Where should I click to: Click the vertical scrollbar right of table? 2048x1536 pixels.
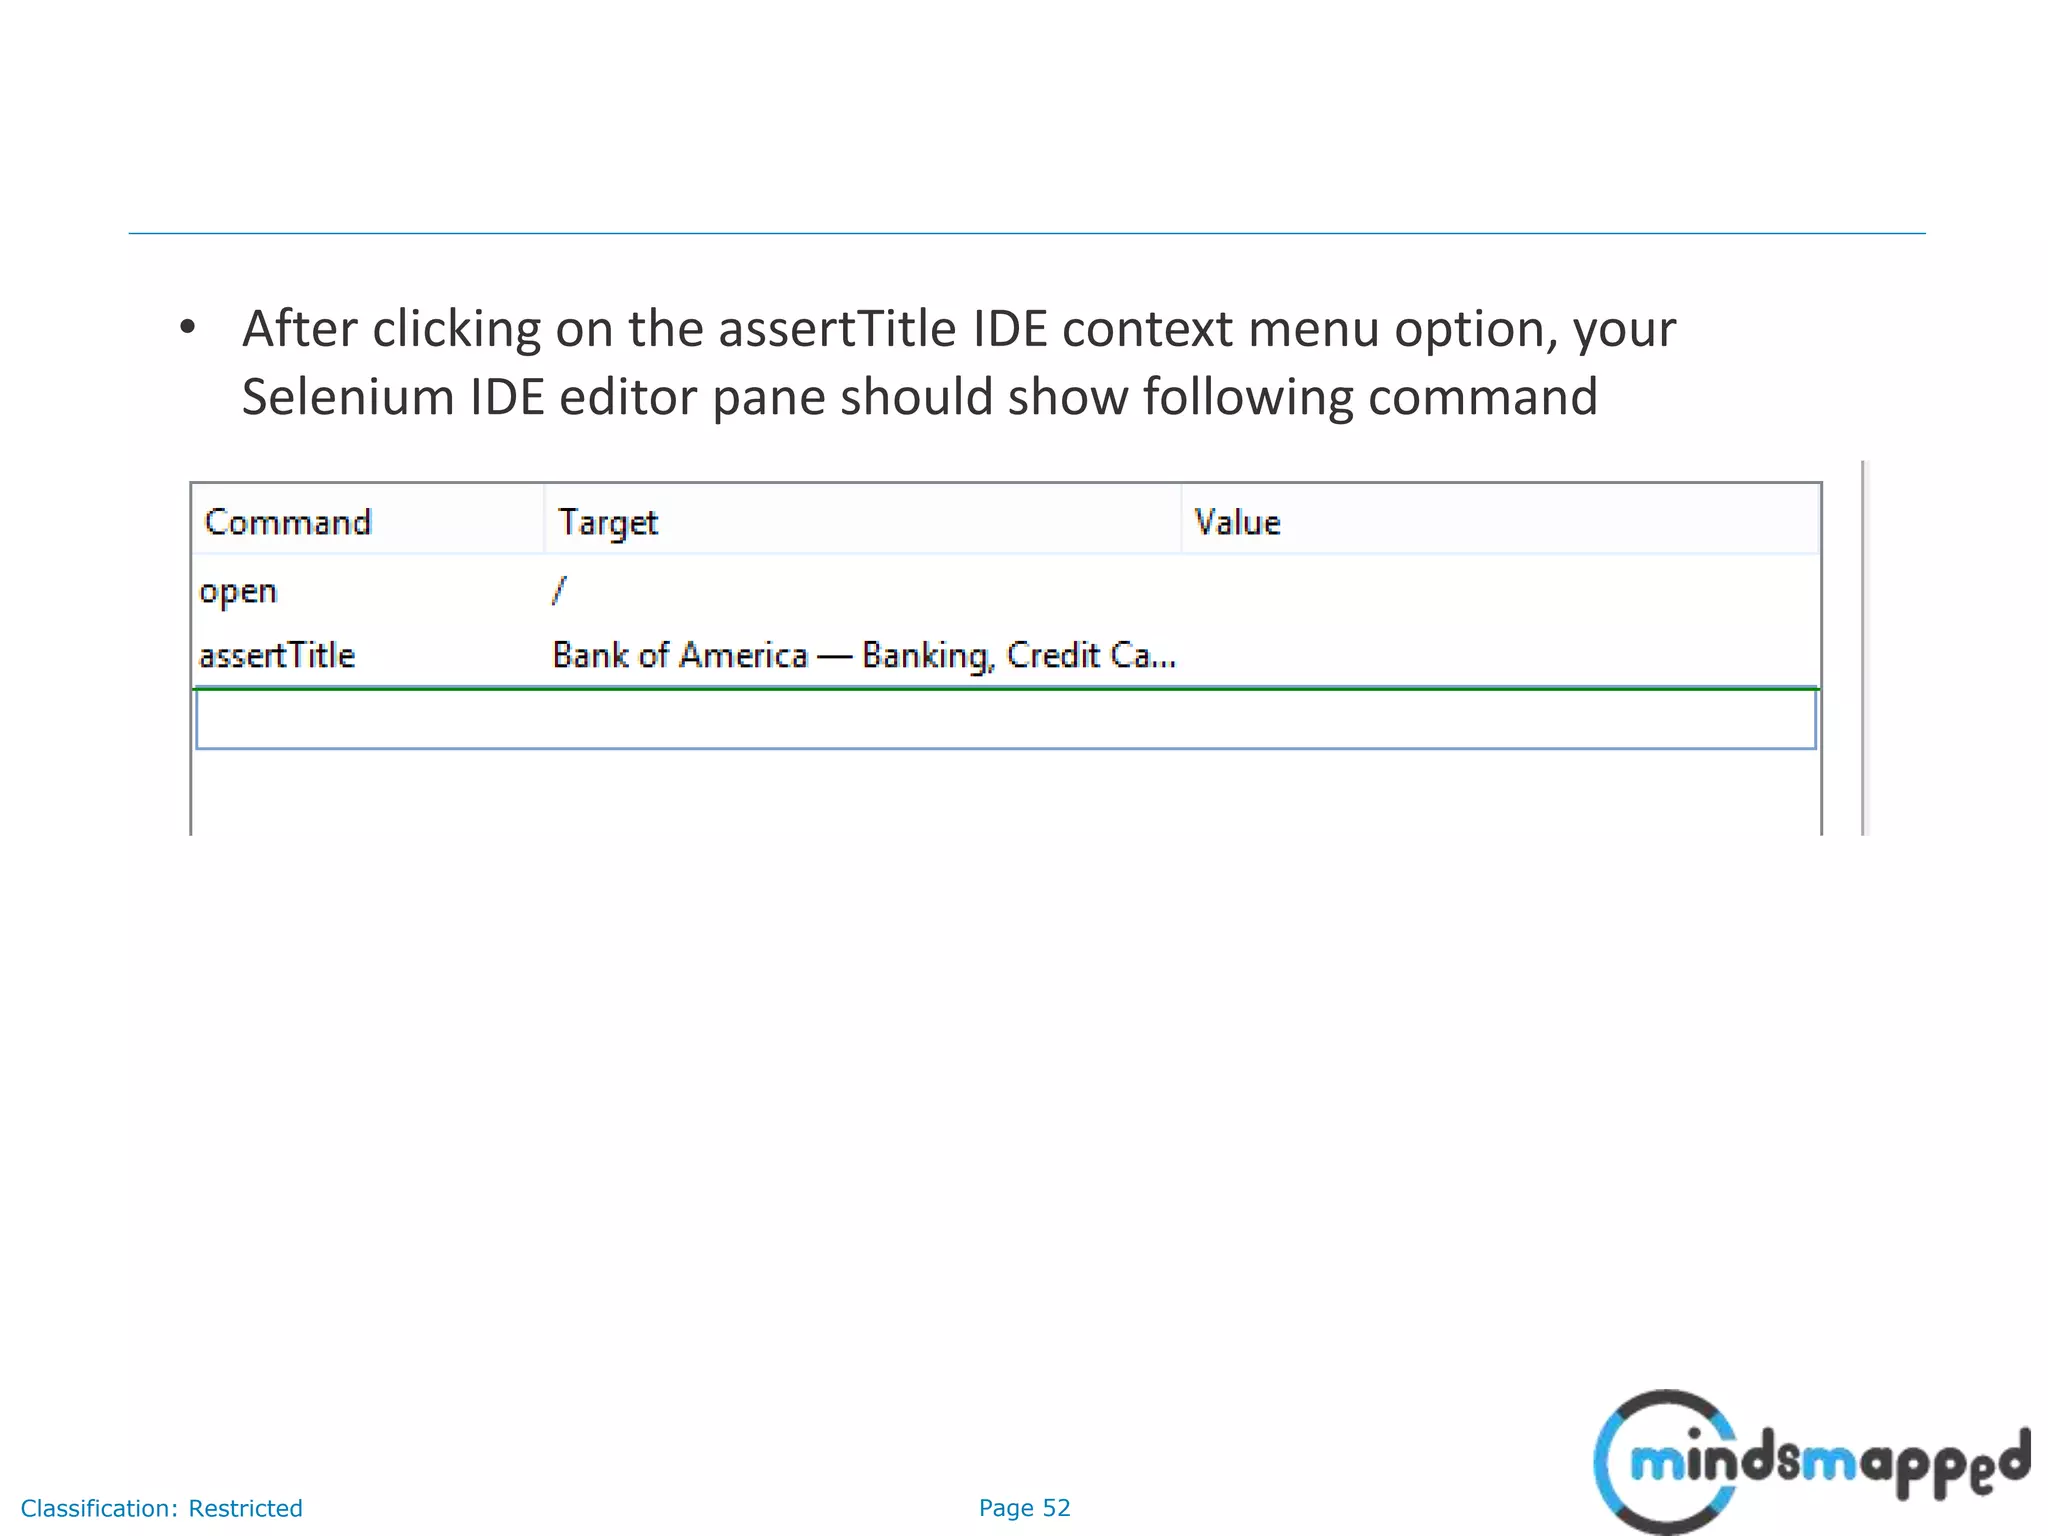pos(1863,648)
